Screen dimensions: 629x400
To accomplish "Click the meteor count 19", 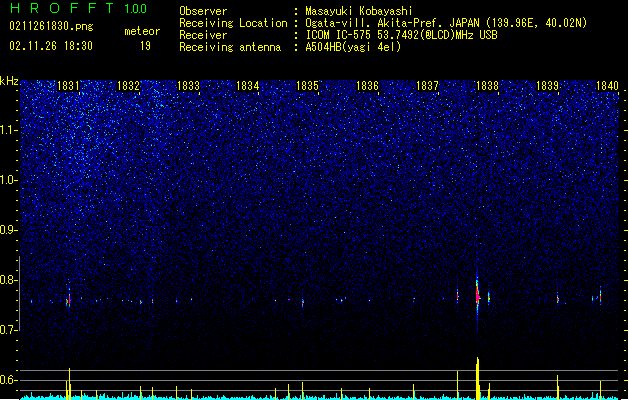I will (145, 46).
